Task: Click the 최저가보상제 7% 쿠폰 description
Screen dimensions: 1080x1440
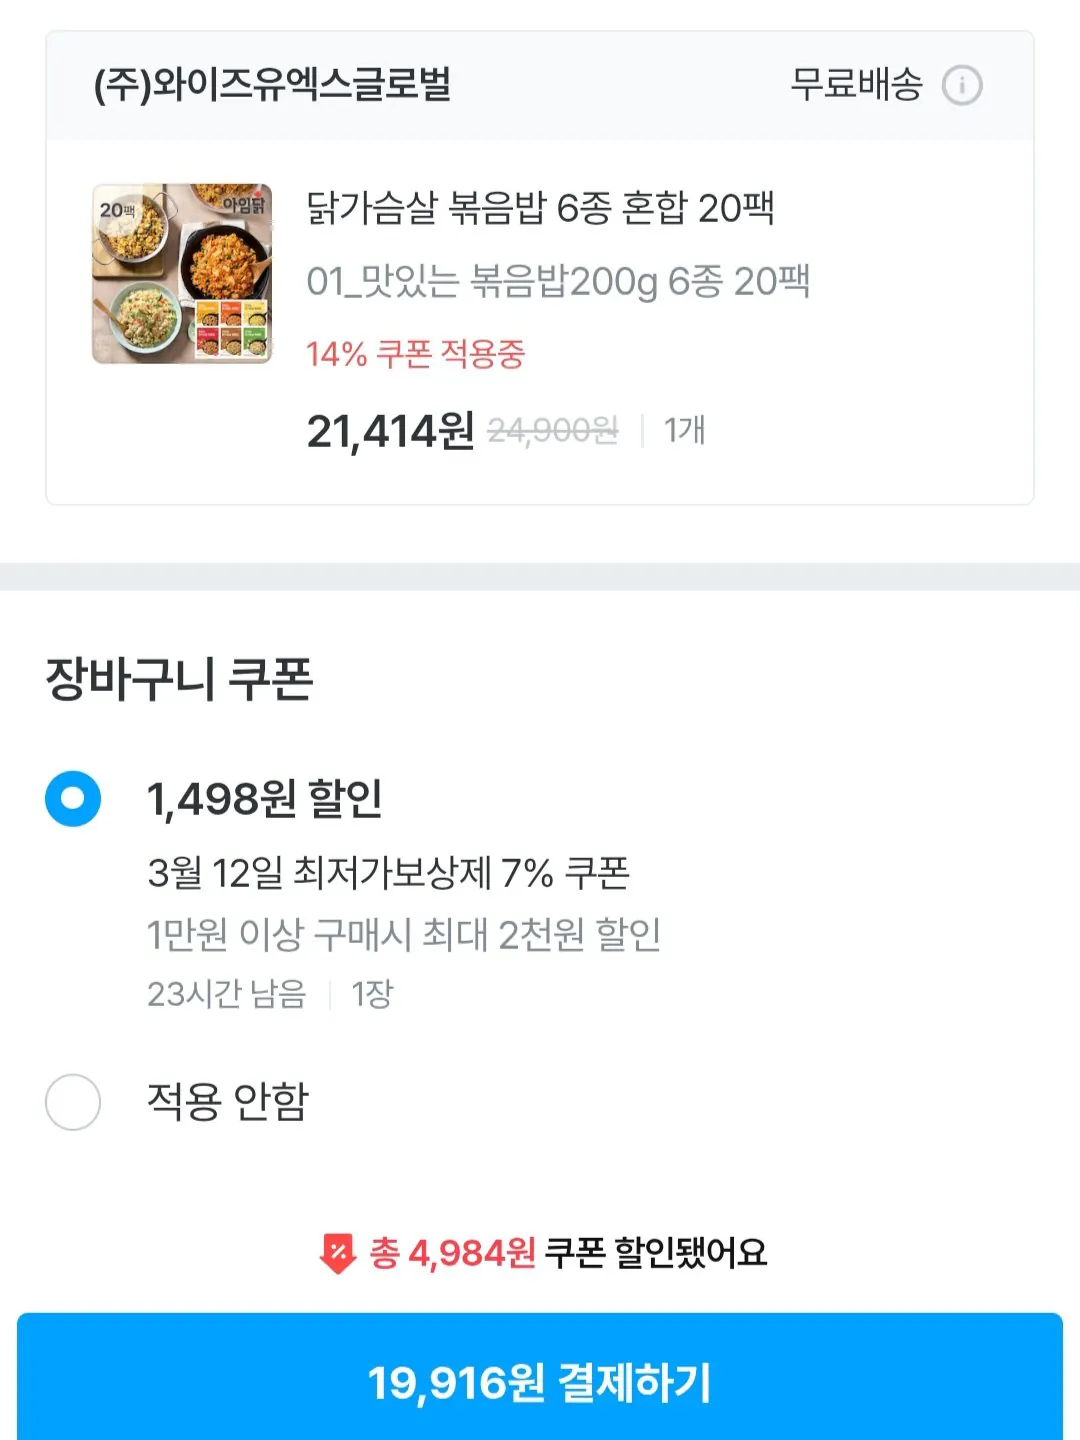Action: (x=388, y=873)
